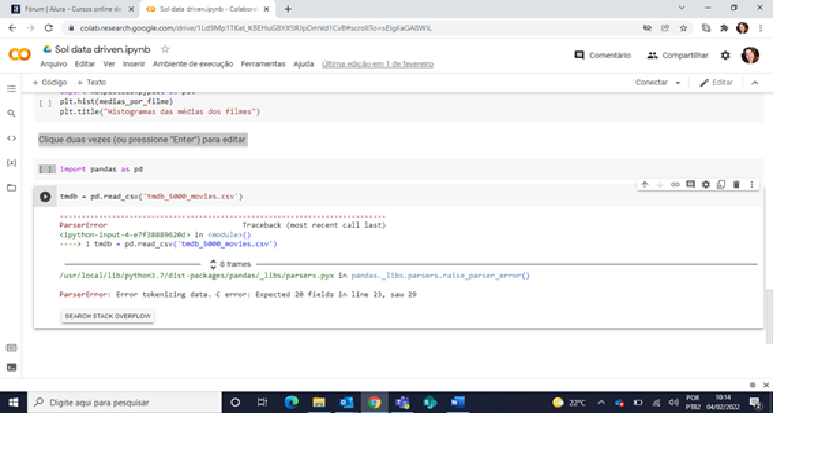The height and width of the screenshot is (460, 819).
Task: Click the Comentário button
Action: coord(603,55)
